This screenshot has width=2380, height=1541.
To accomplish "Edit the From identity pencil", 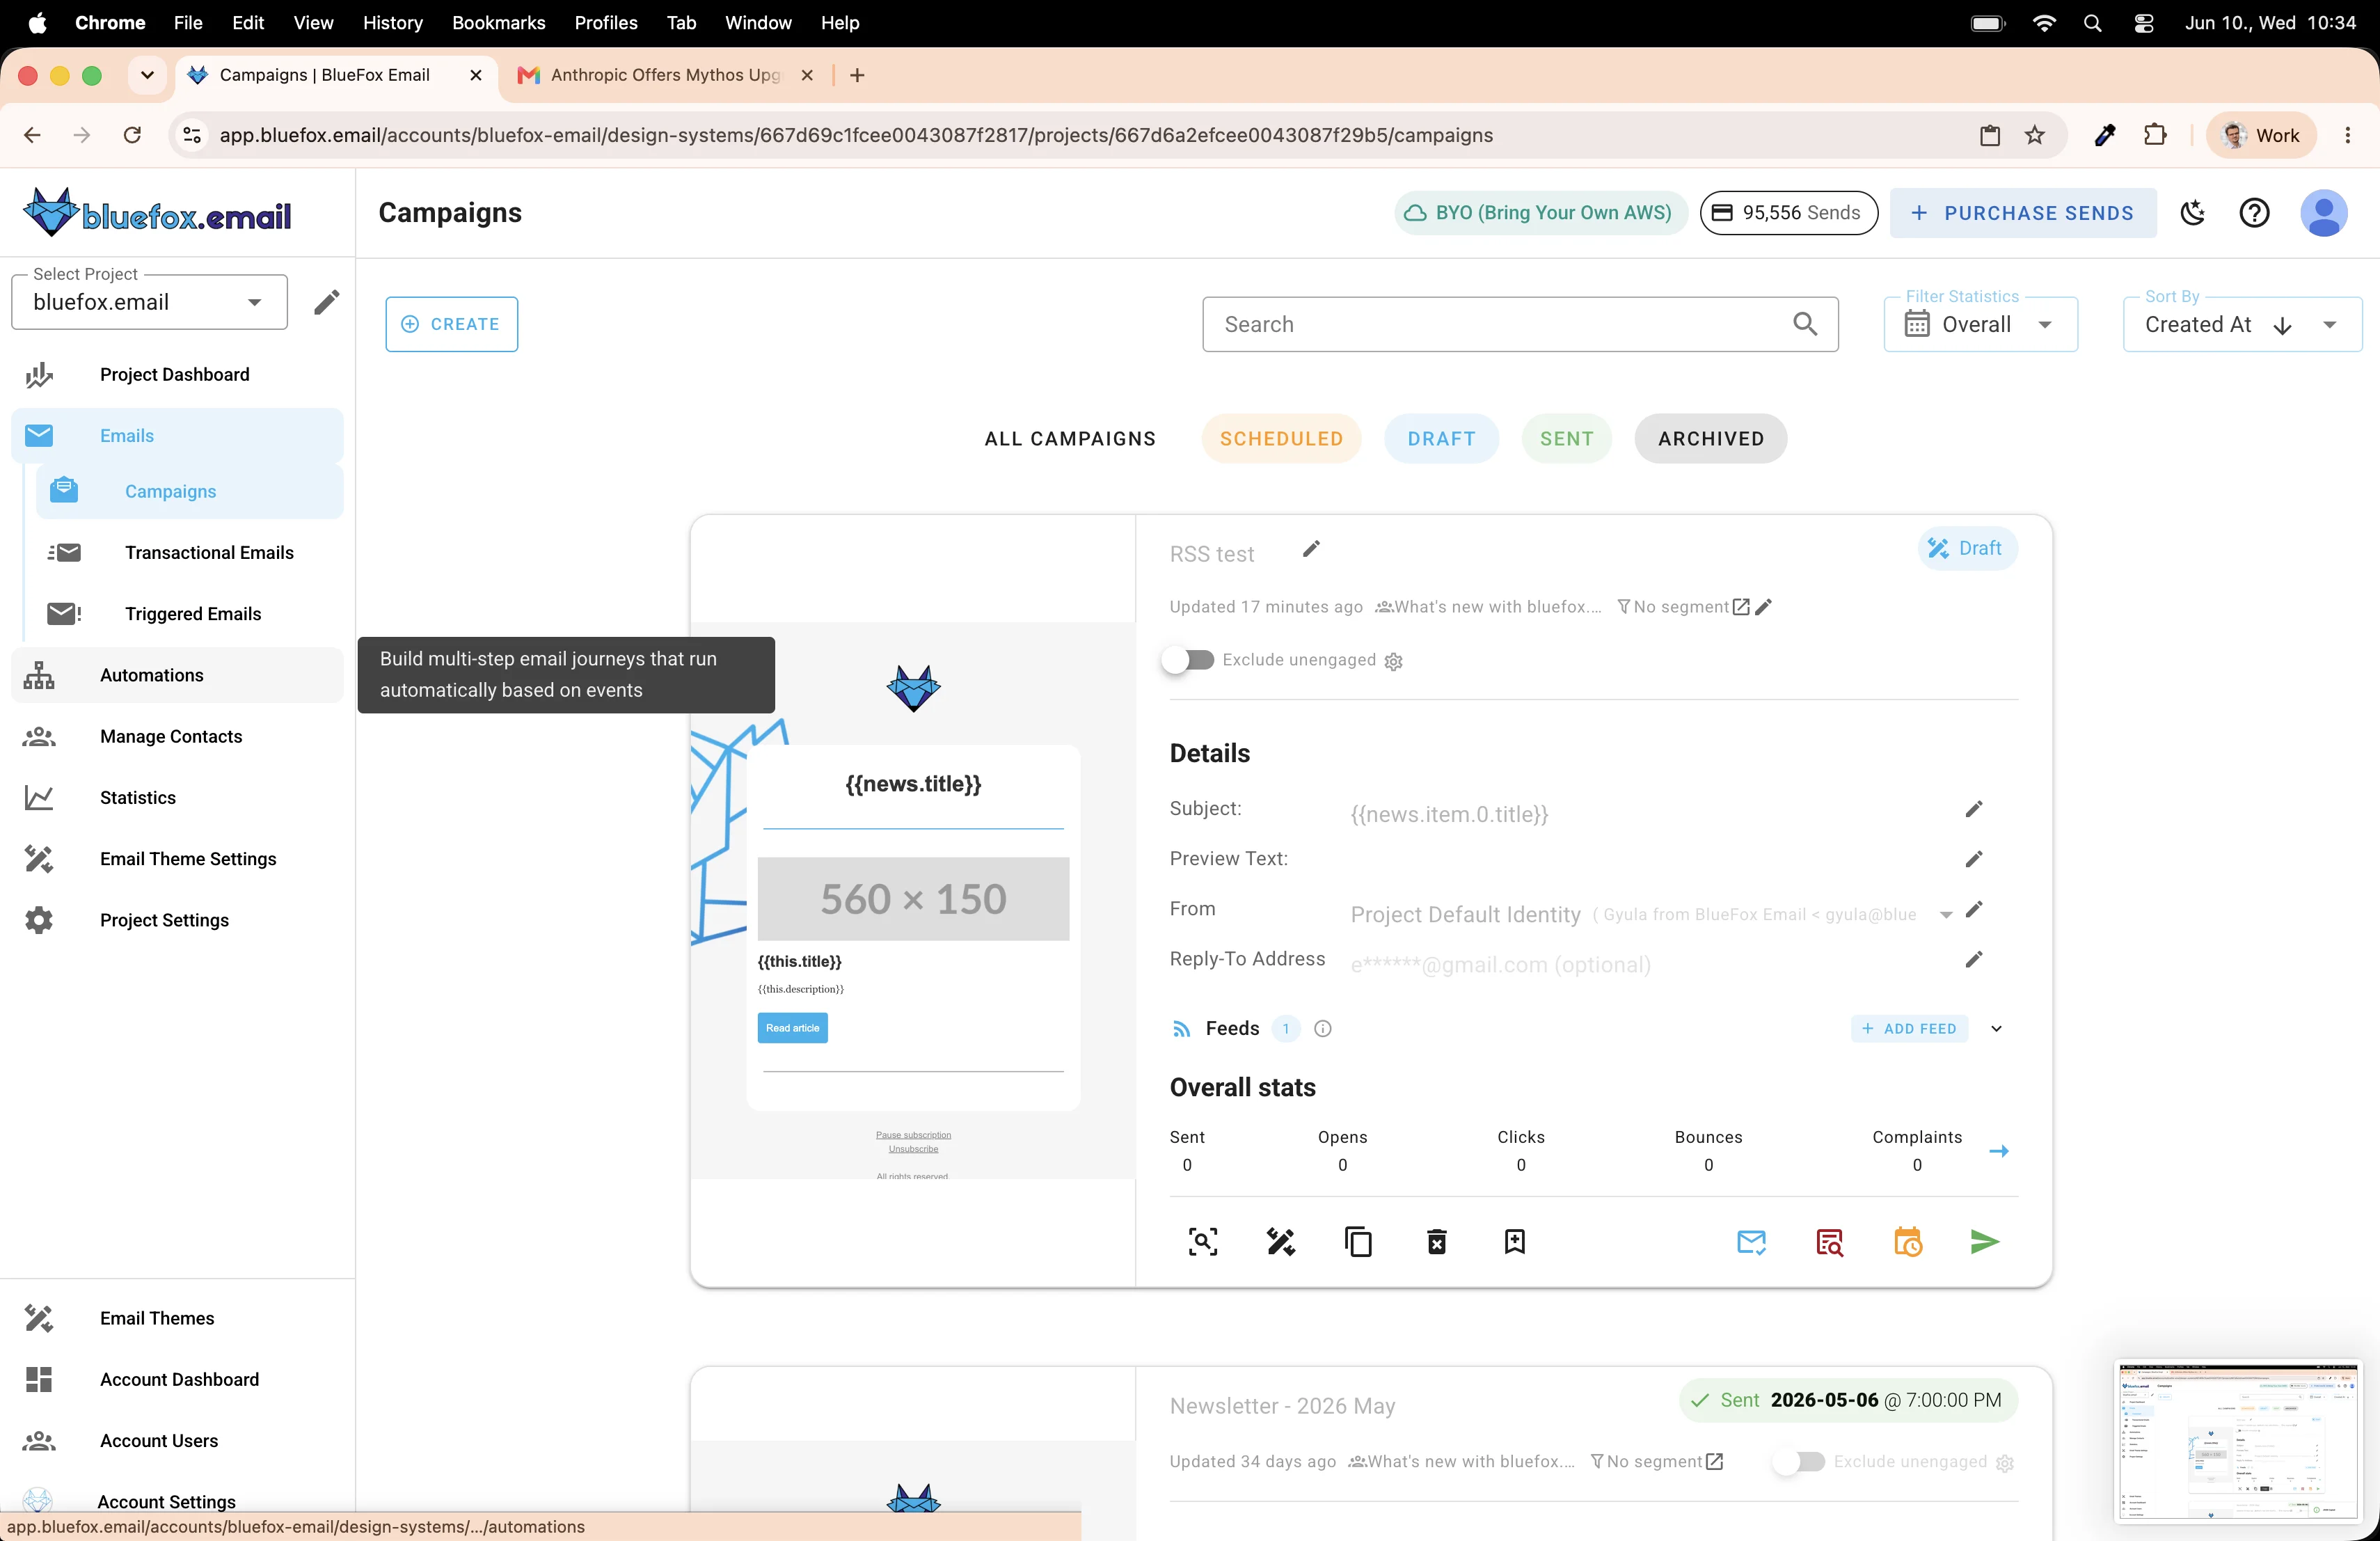I will (x=1973, y=909).
